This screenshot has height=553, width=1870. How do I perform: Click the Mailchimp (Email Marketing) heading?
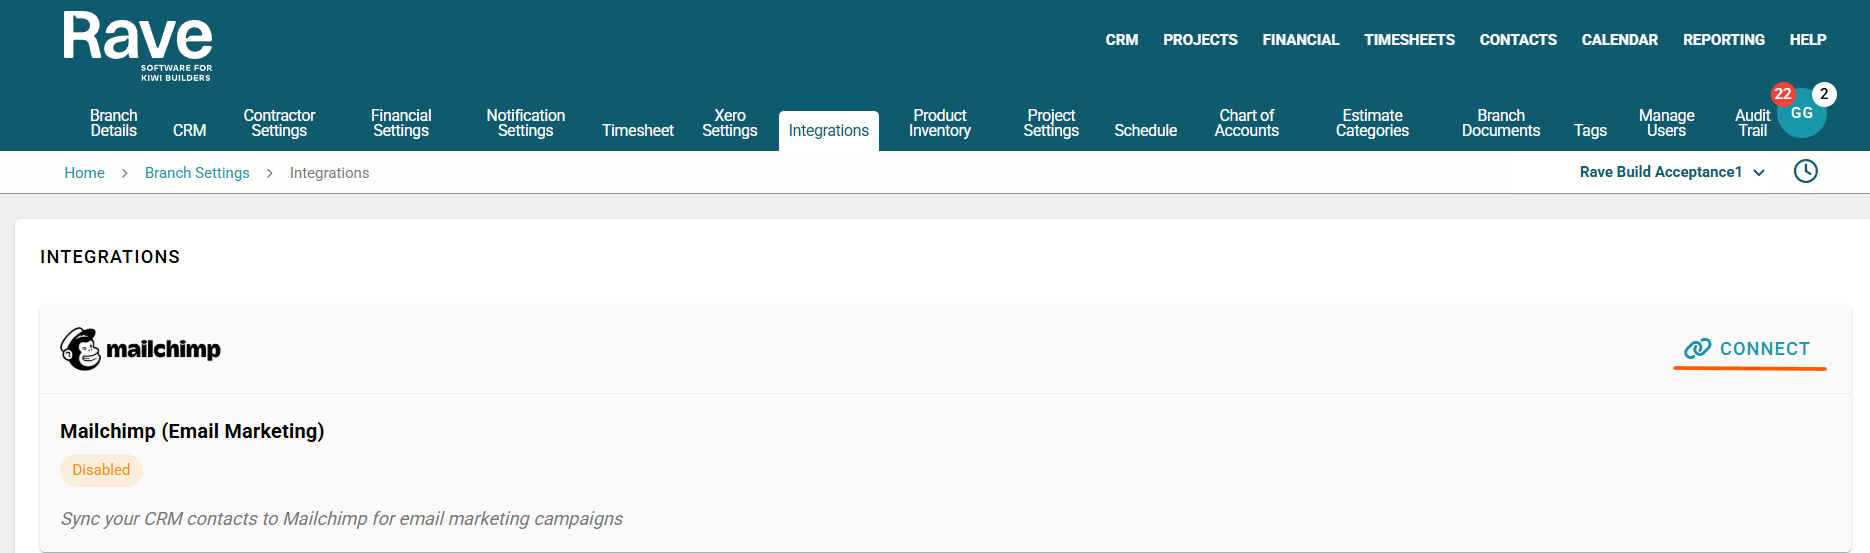(x=192, y=431)
